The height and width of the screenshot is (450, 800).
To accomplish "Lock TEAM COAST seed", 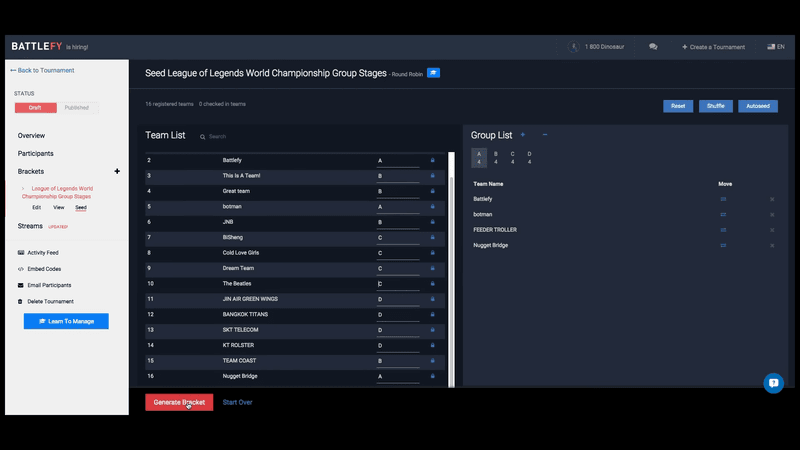I will click(x=433, y=361).
